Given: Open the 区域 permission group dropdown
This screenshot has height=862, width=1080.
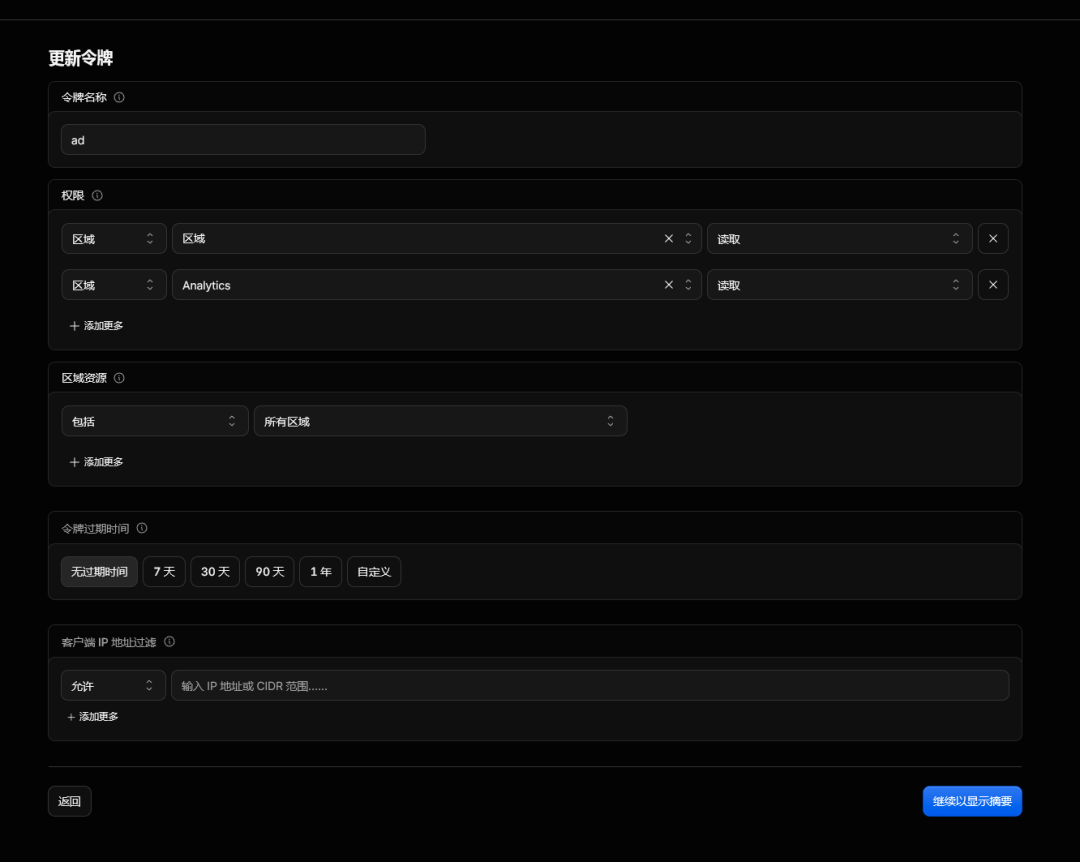Looking at the screenshot, I should (x=437, y=238).
